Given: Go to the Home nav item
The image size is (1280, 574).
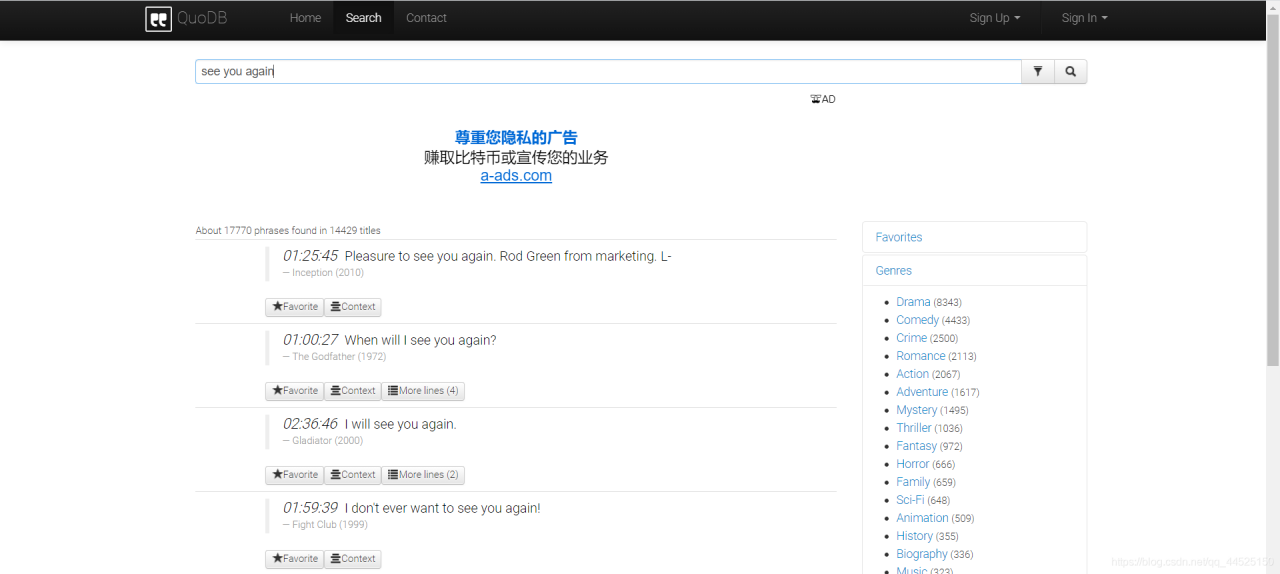Looking at the screenshot, I should point(305,18).
